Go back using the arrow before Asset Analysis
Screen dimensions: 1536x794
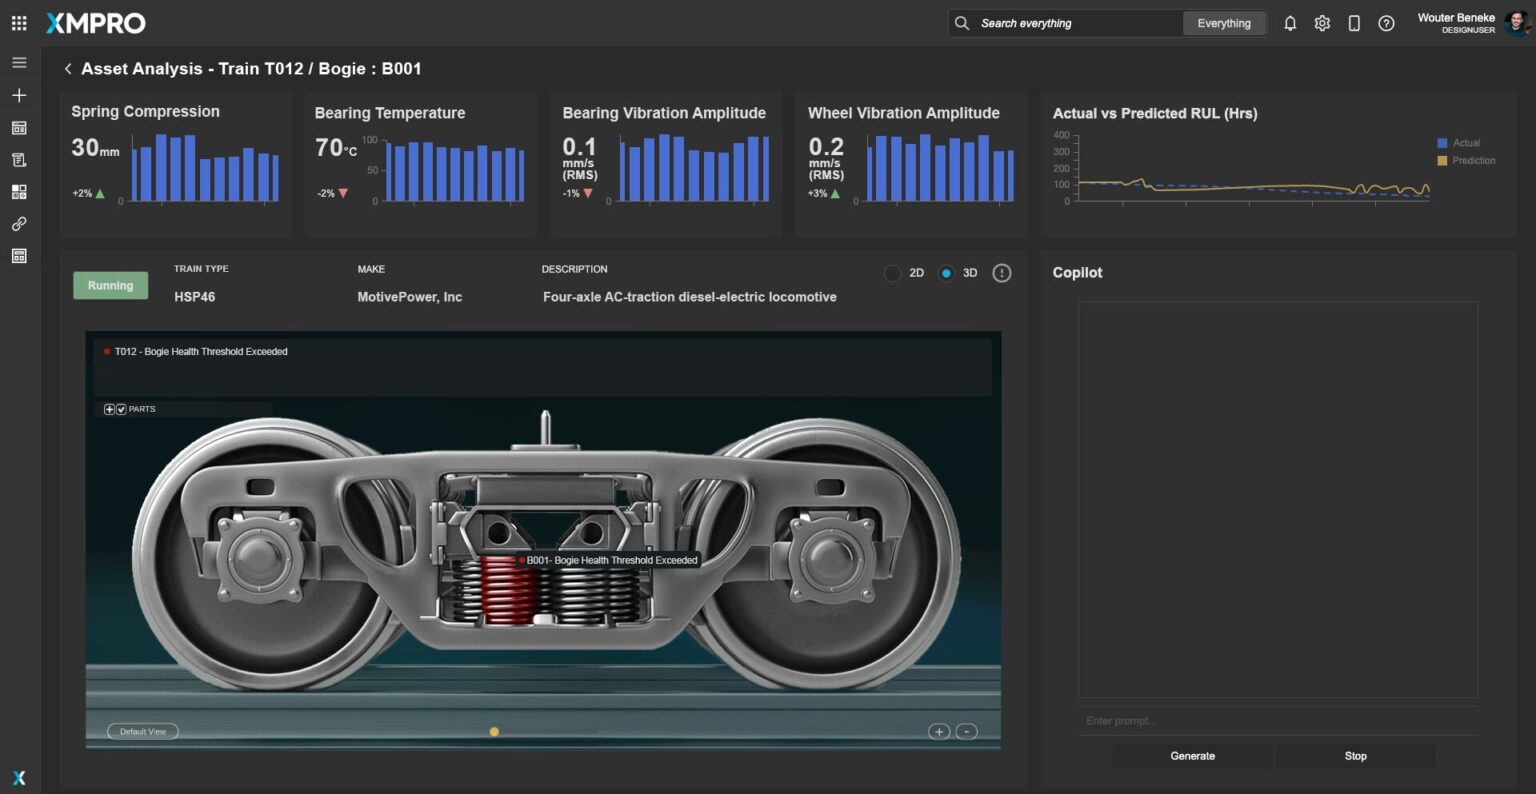(68, 69)
